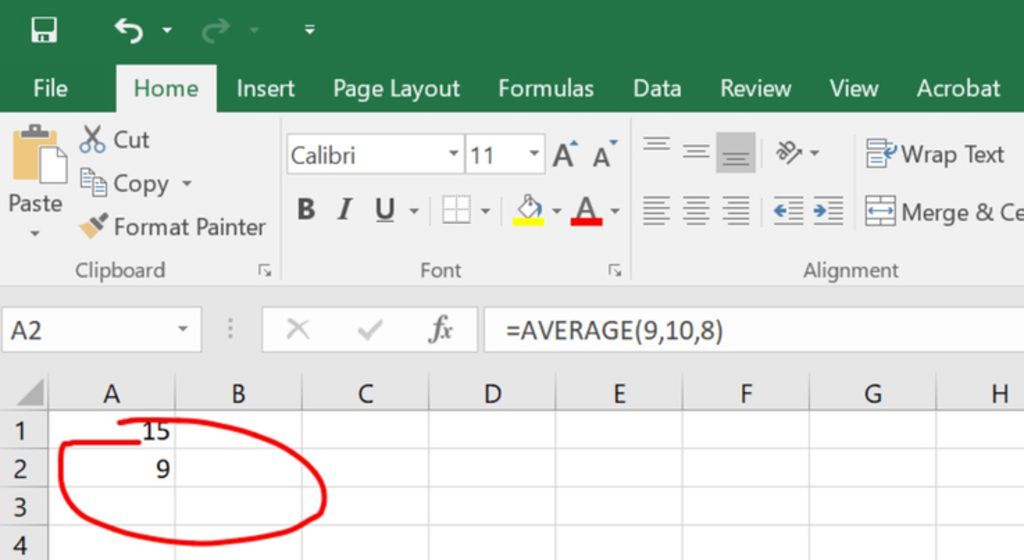Toggle Wrap Text for the cell

pos(935,154)
